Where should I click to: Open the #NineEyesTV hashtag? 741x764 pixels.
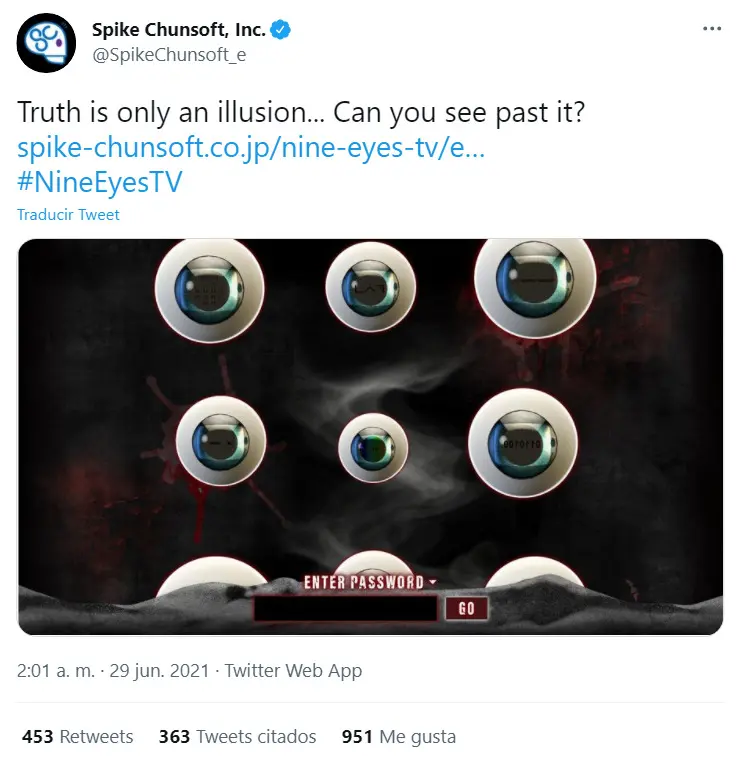[99, 182]
